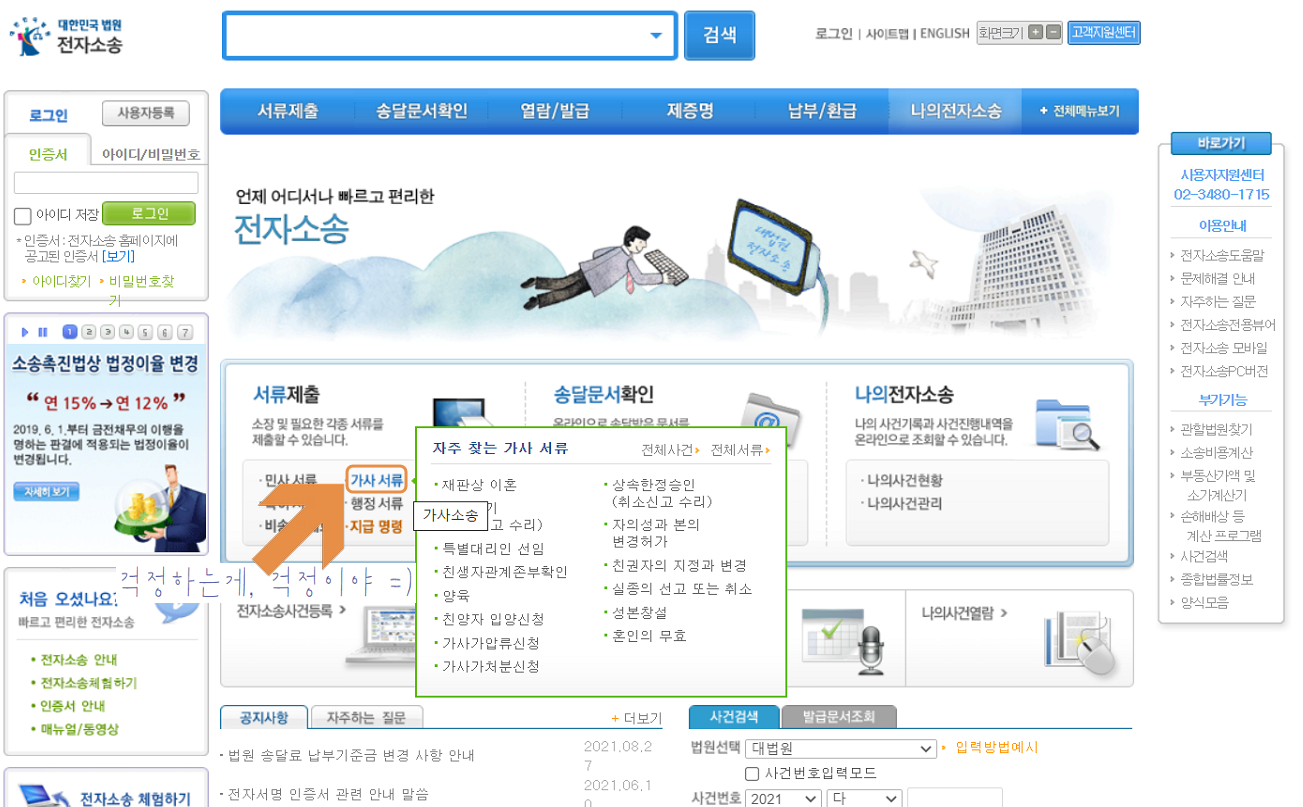1303x807 pixels.
Task: Click the 사용자등록 button
Action: click(146, 113)
